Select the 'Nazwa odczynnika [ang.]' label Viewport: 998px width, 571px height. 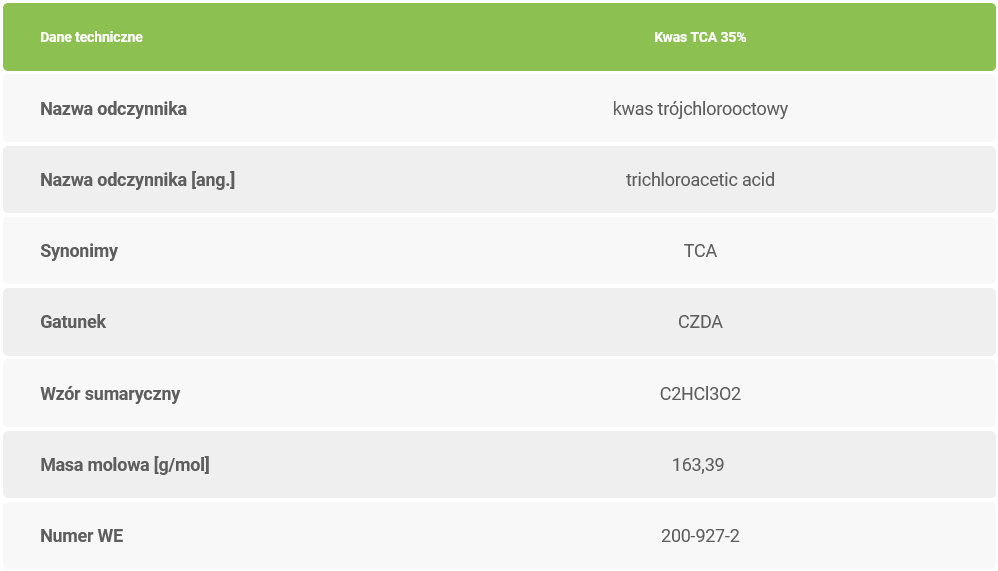click(x=137, y=180)
